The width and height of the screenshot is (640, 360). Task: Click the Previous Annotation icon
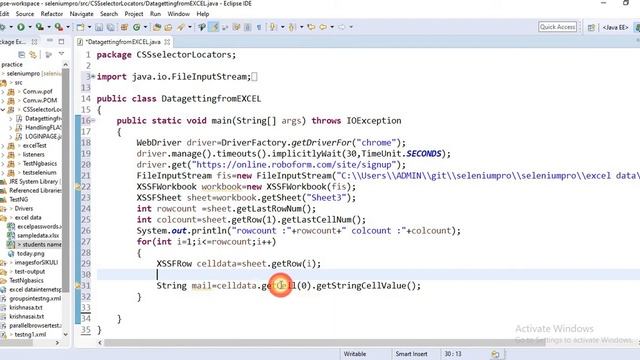(292, 27)
